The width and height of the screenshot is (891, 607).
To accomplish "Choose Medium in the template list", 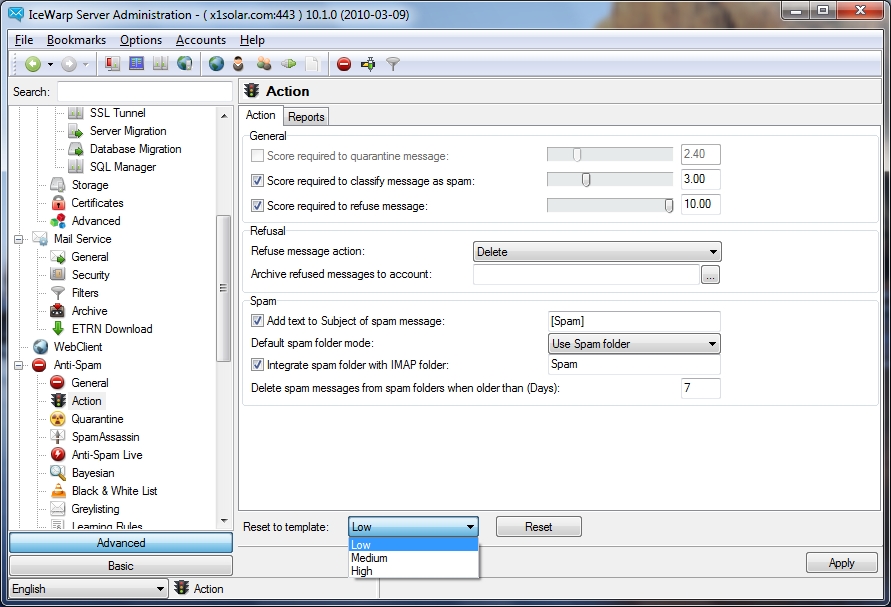I will [370, 558].
